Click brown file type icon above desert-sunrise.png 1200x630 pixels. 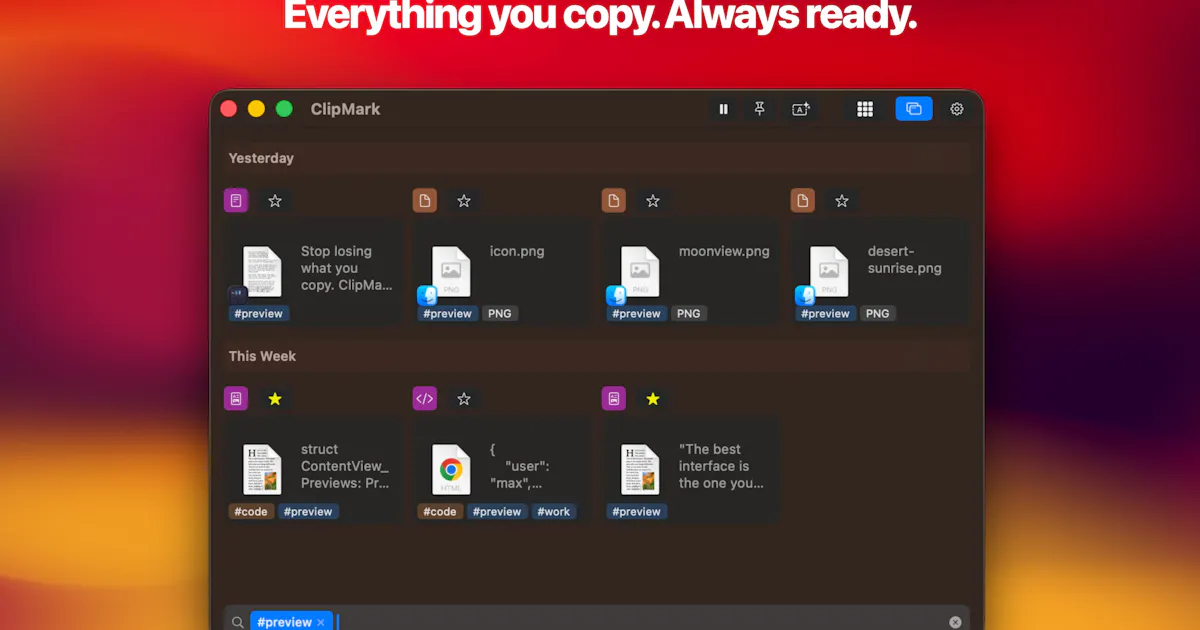click(803, 201)
